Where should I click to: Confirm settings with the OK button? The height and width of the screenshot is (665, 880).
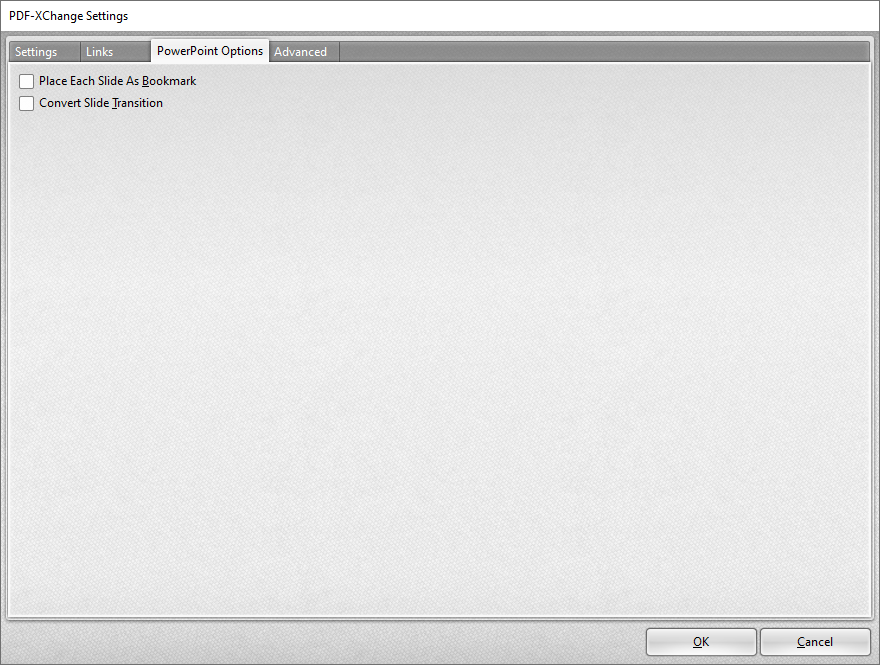tap(701, 642)
